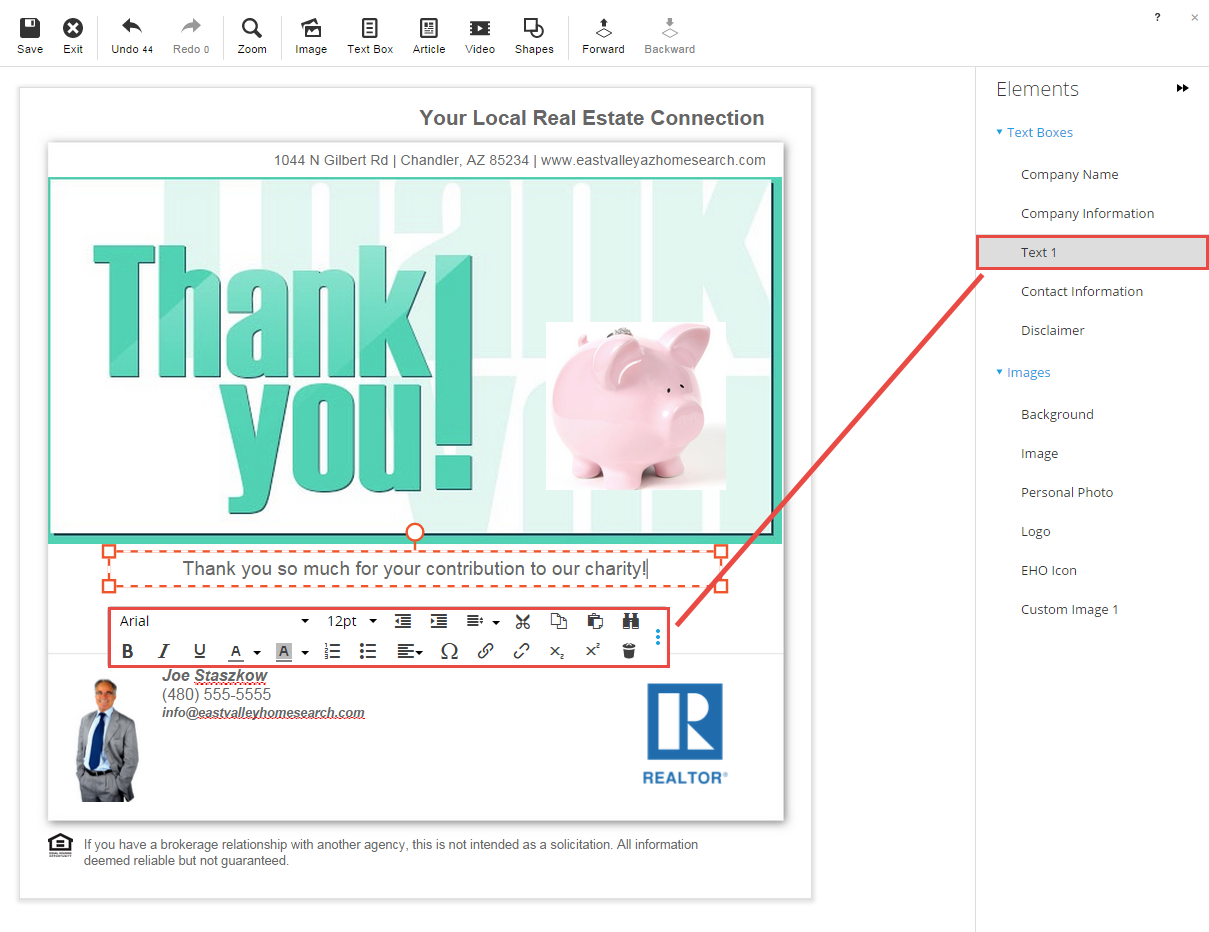Insert numbered list
Image resolution: width=1209 pixels, height=932 pixels.
click(x=333, y=651)
